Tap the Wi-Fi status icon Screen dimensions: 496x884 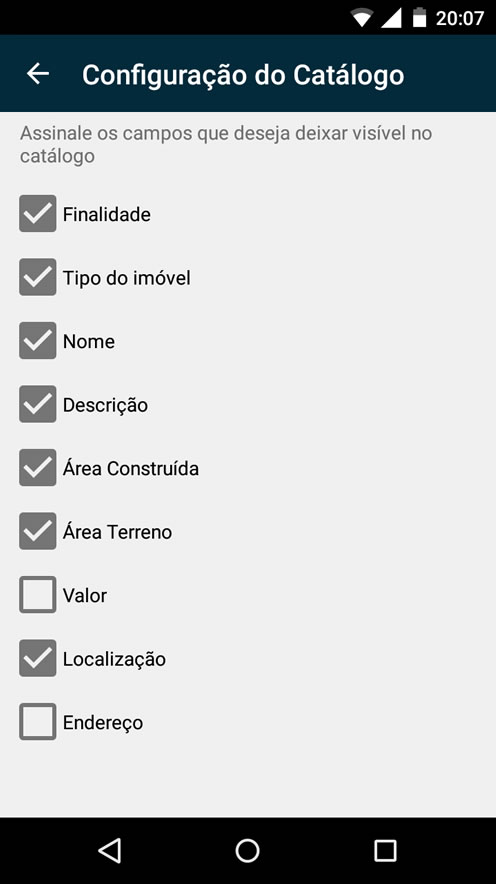[x=361, y=18]
